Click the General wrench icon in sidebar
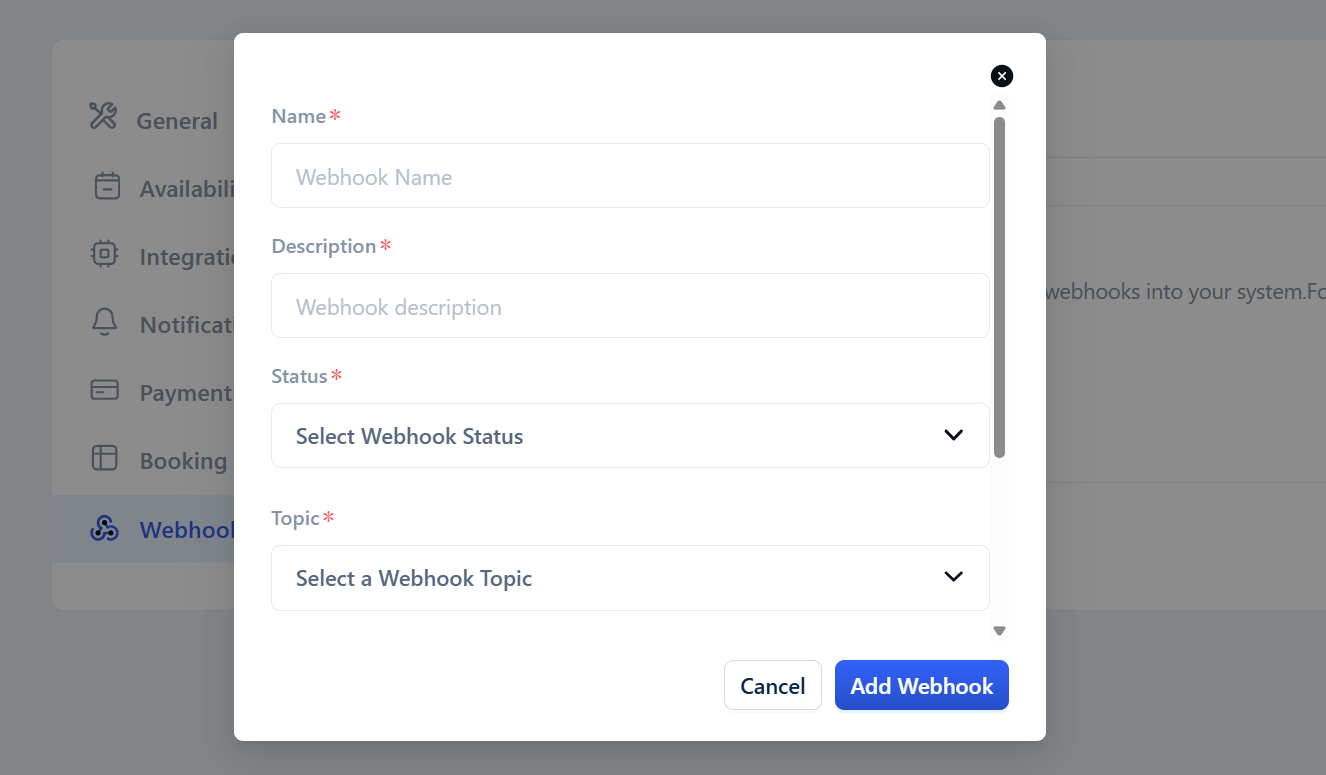The height and width of the screenshot is (775, 1326). (x=103, y=116)
